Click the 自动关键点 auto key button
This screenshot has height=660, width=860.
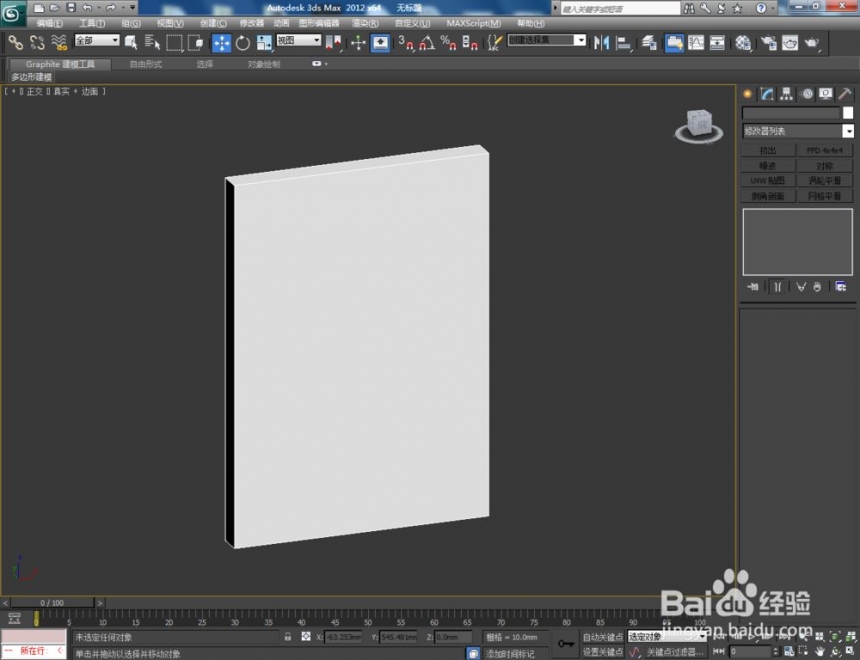[x=603, y=636]
